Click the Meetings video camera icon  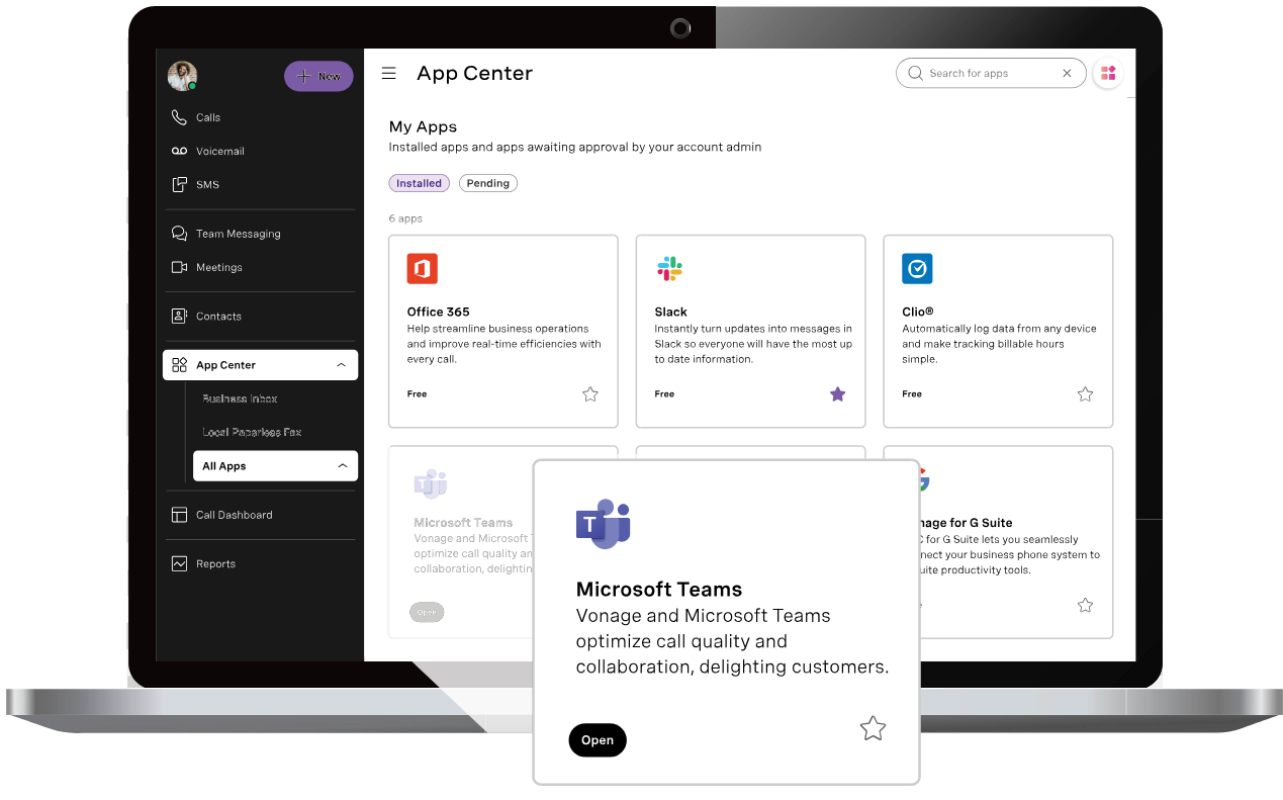pyautogui.click(x=179, y=267)
